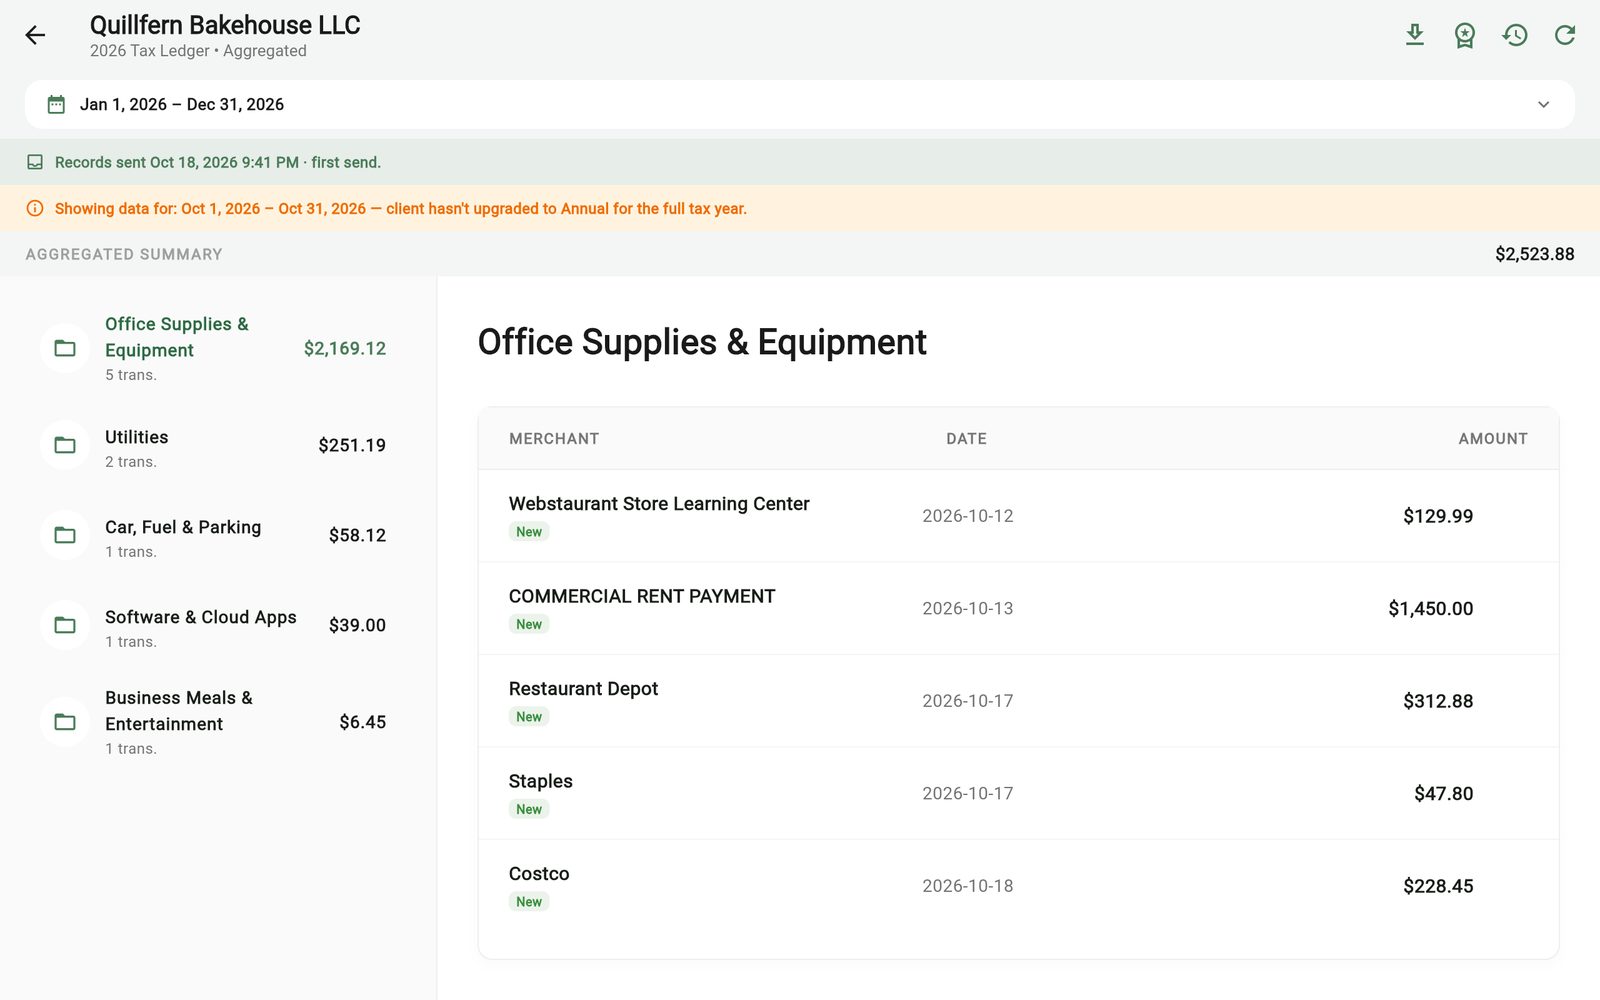Click the $2,523.88 aggregated total

coord(1534,254)
